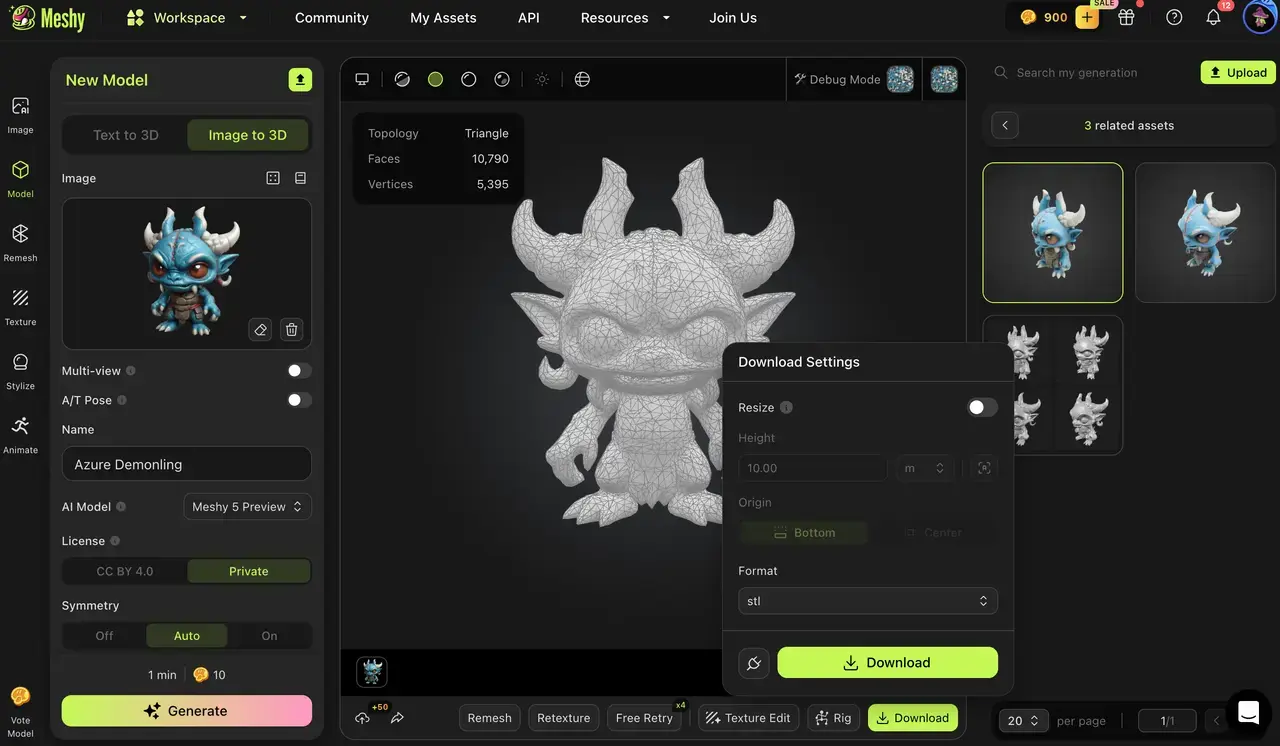
Task: Open the Community menu item
Action: point(332,18)
